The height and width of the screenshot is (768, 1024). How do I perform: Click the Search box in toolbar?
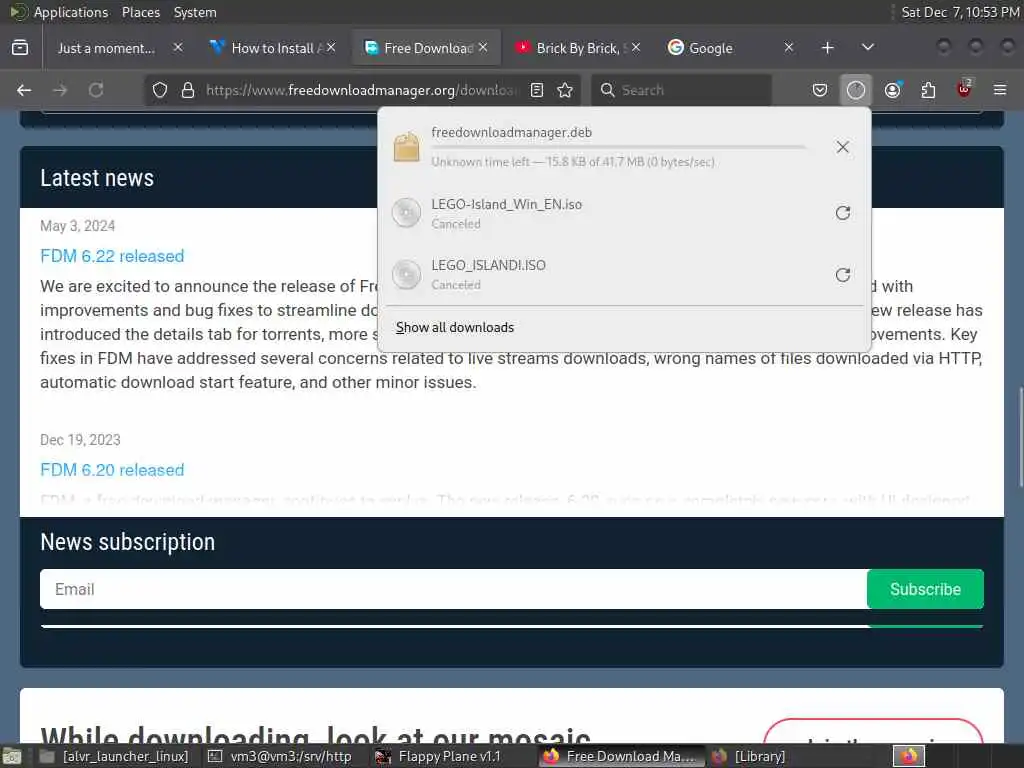[682, 90]
